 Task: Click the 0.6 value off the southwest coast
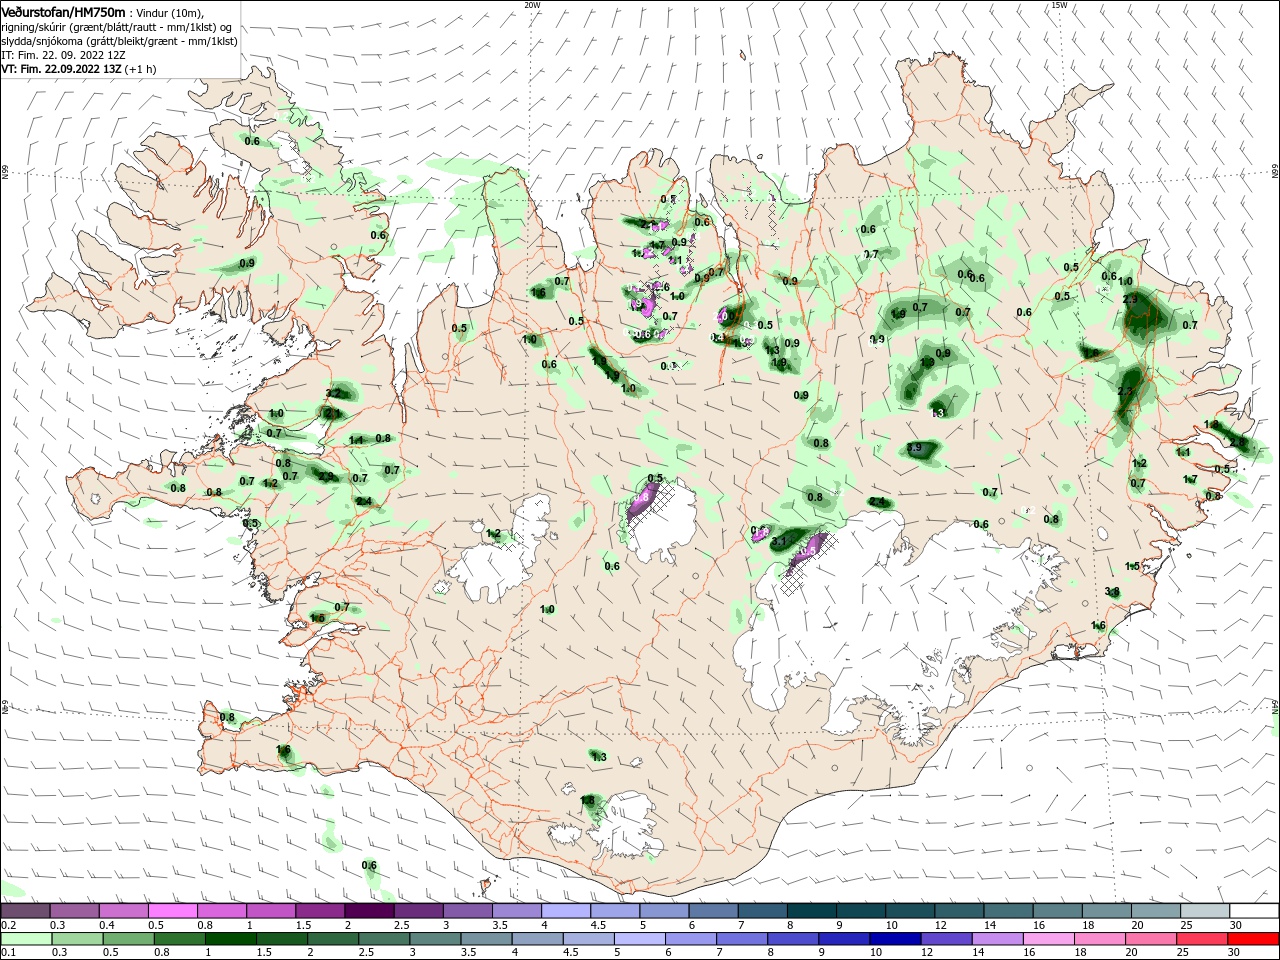[x=369, y=866]
